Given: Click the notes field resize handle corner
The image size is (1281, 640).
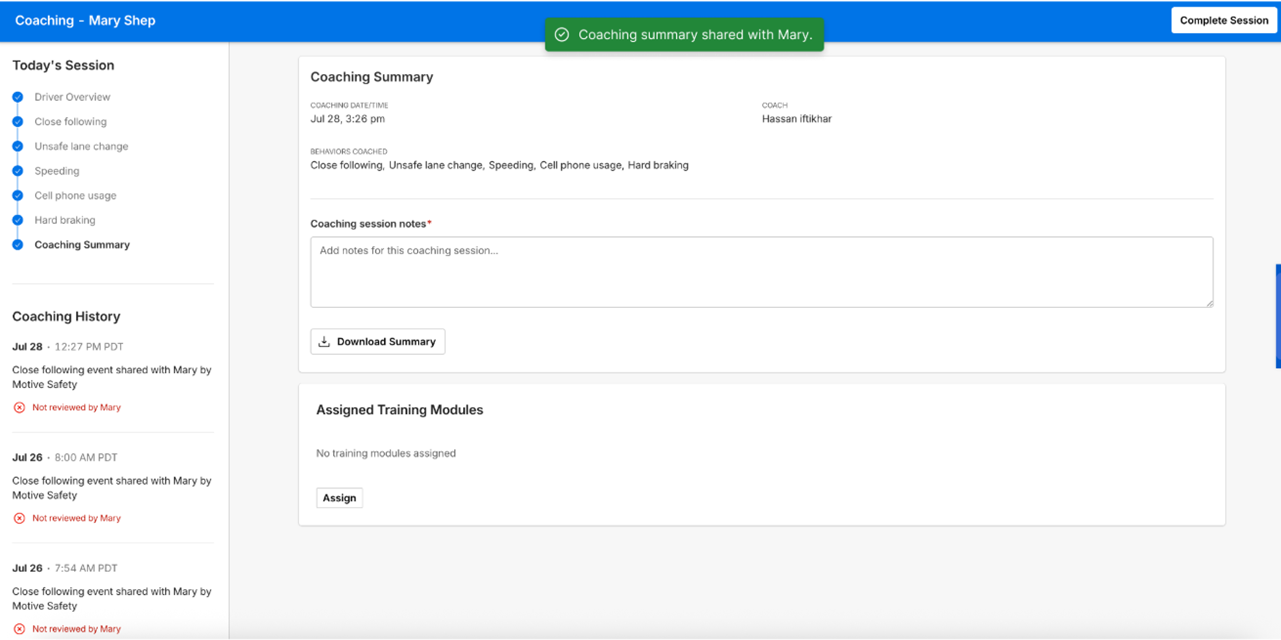Looking at the screenshot, I should tap(1208, 302).
